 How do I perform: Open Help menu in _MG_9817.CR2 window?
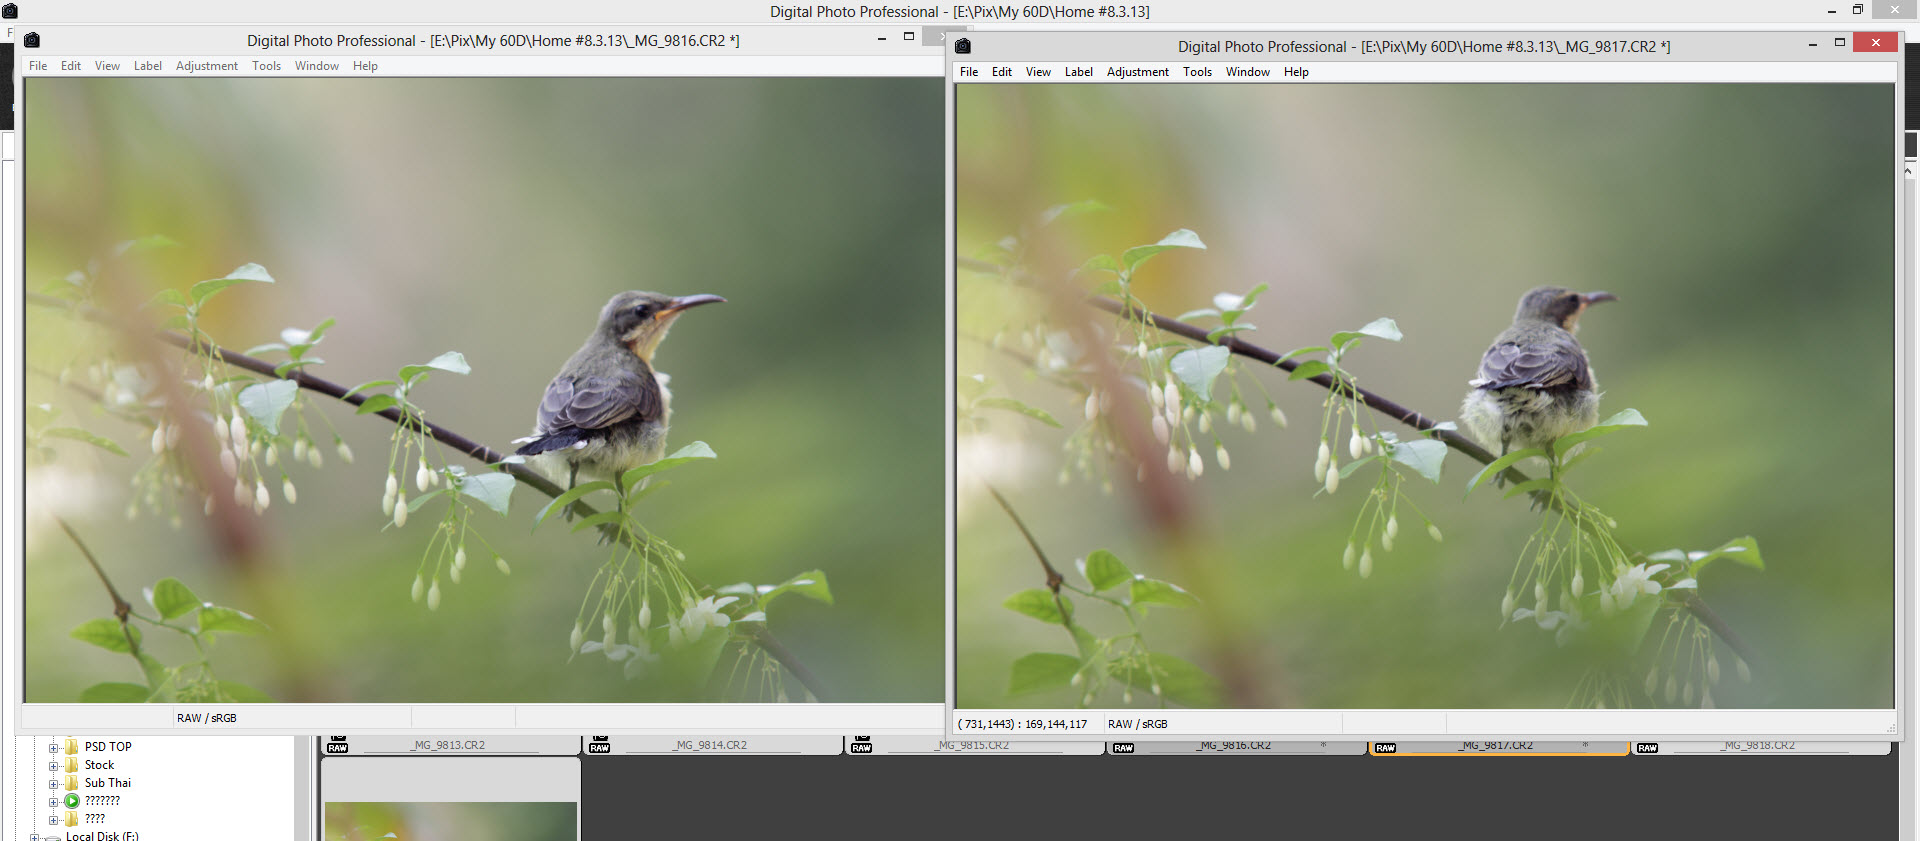coord(1296,72)
